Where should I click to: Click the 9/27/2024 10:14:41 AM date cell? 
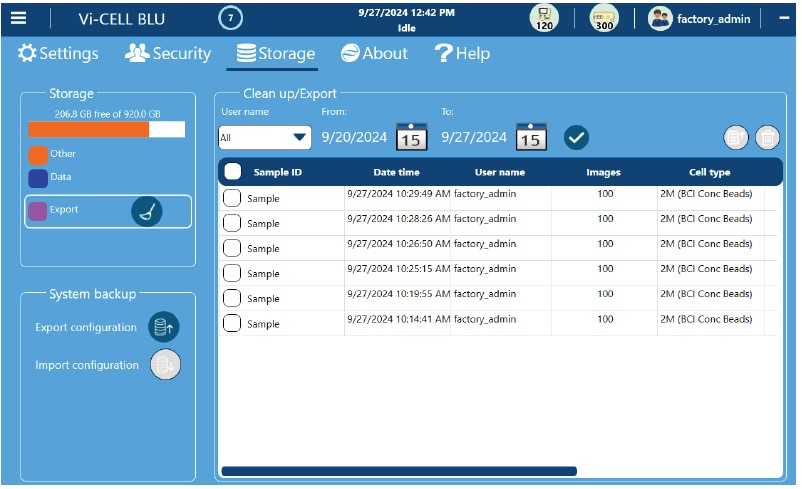click(398, 319)
